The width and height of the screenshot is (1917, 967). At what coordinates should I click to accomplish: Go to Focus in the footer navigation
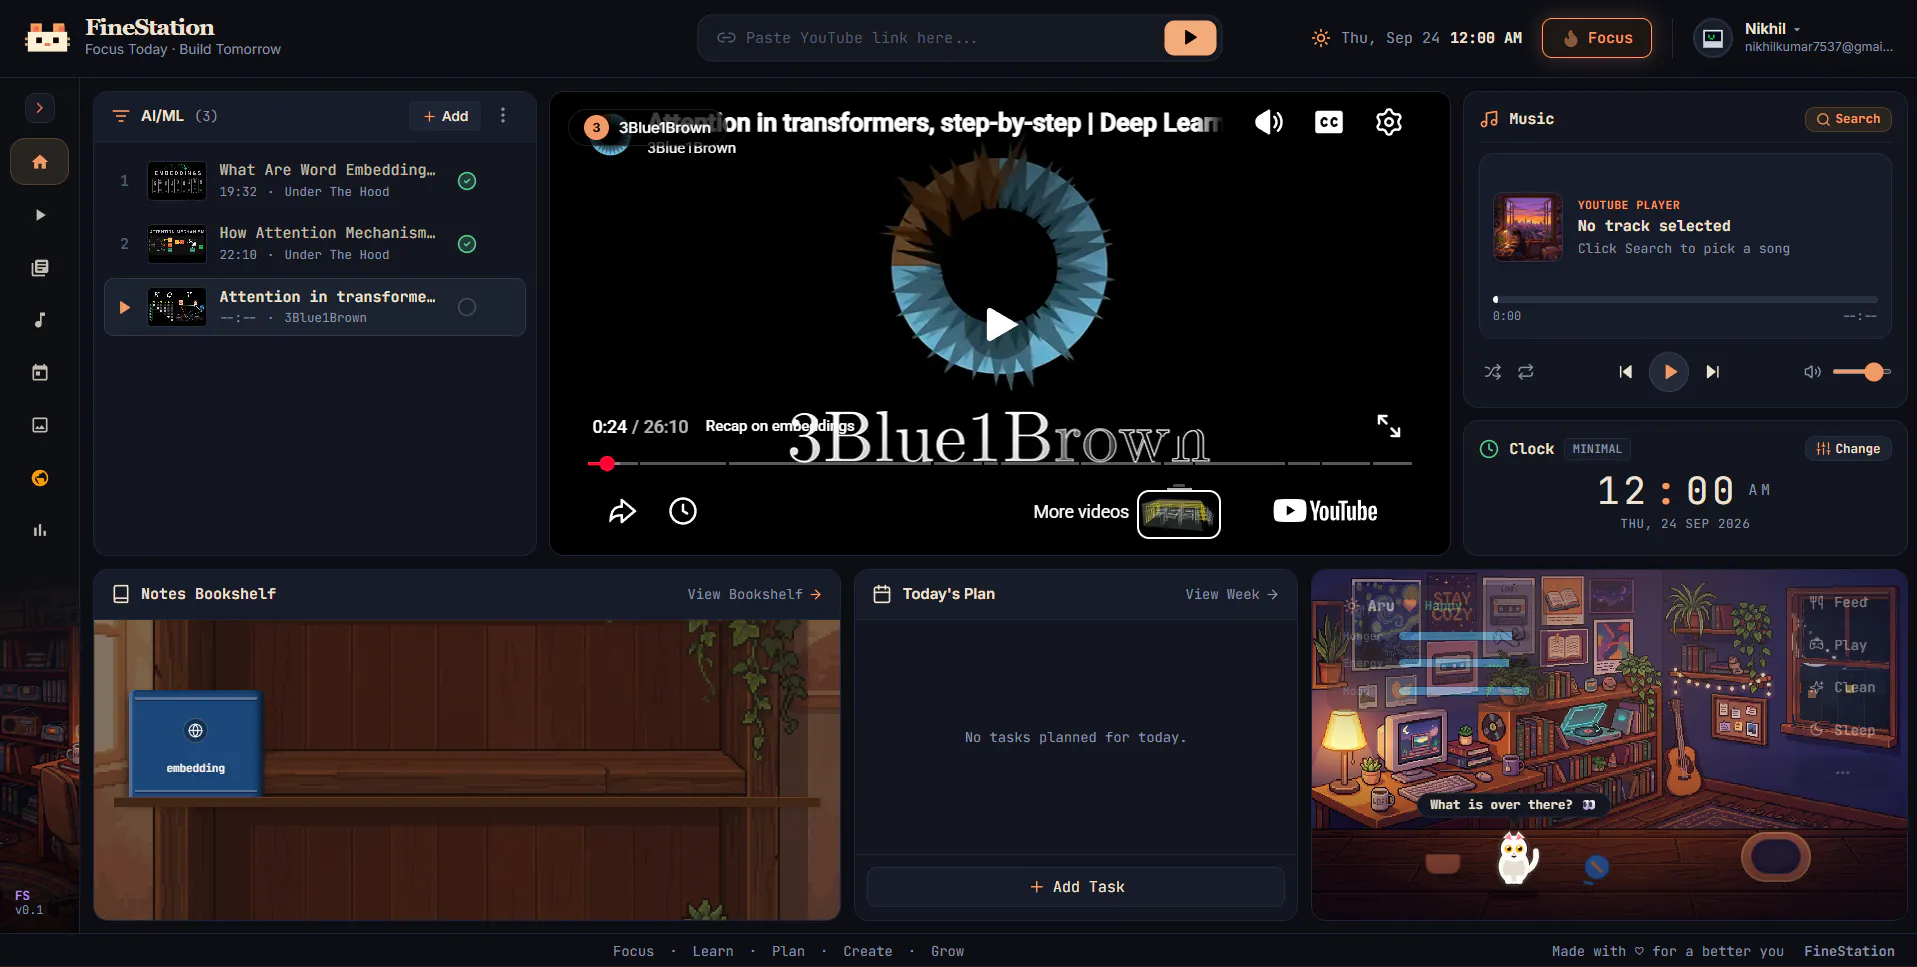[x=633, y=951]
